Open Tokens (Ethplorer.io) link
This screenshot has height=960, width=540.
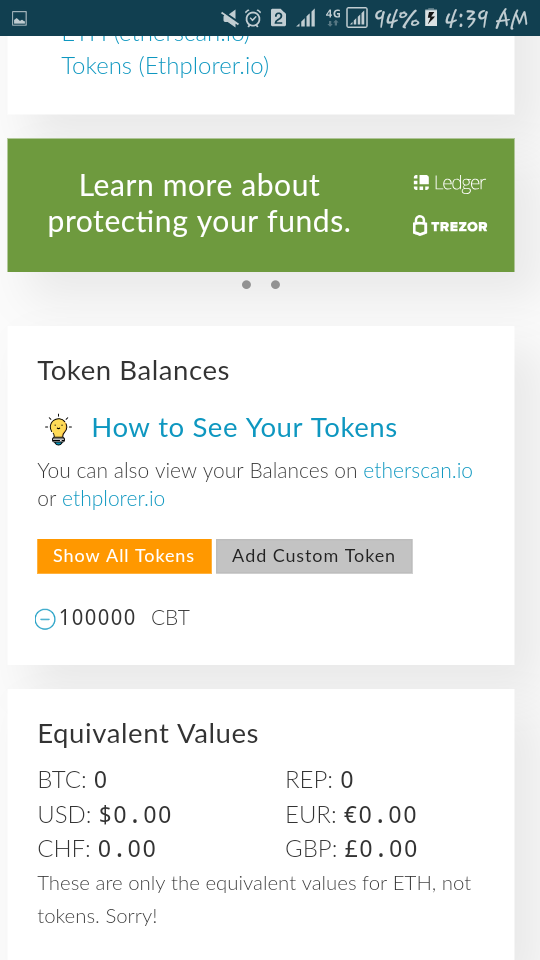pyautogui.click(x=165, y=66)
